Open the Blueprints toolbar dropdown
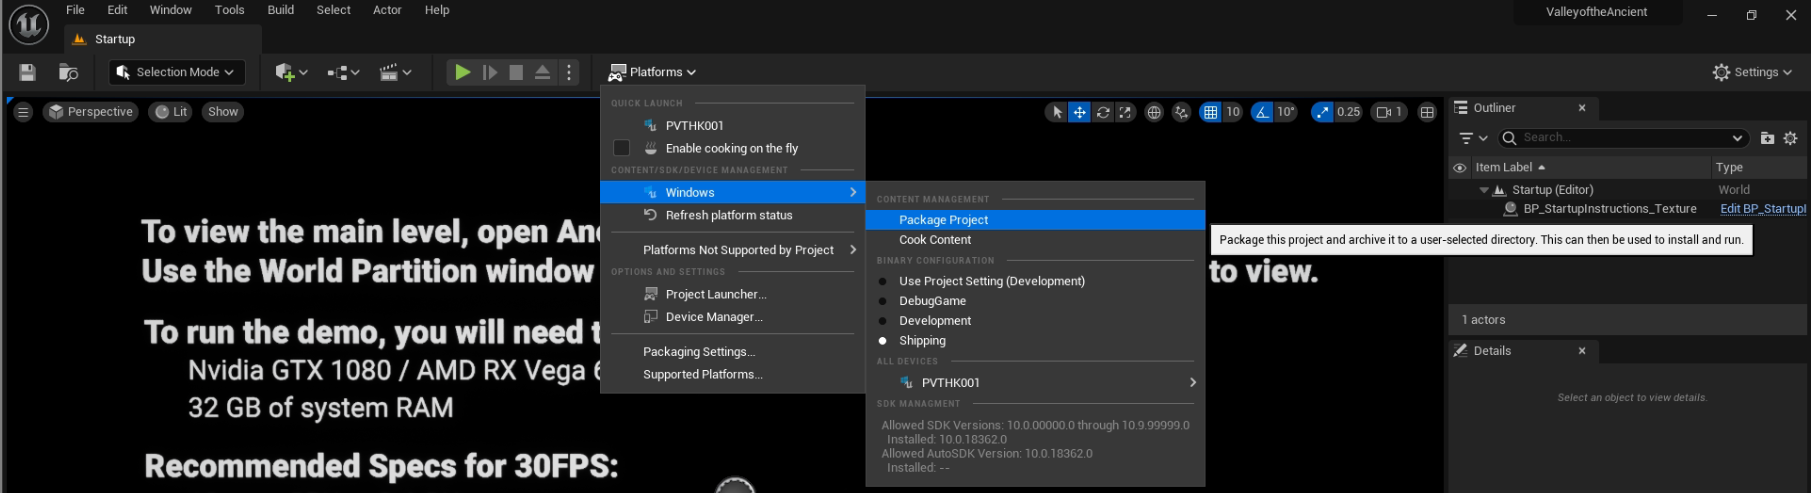The image size is (1811, 493). [343, 72]
